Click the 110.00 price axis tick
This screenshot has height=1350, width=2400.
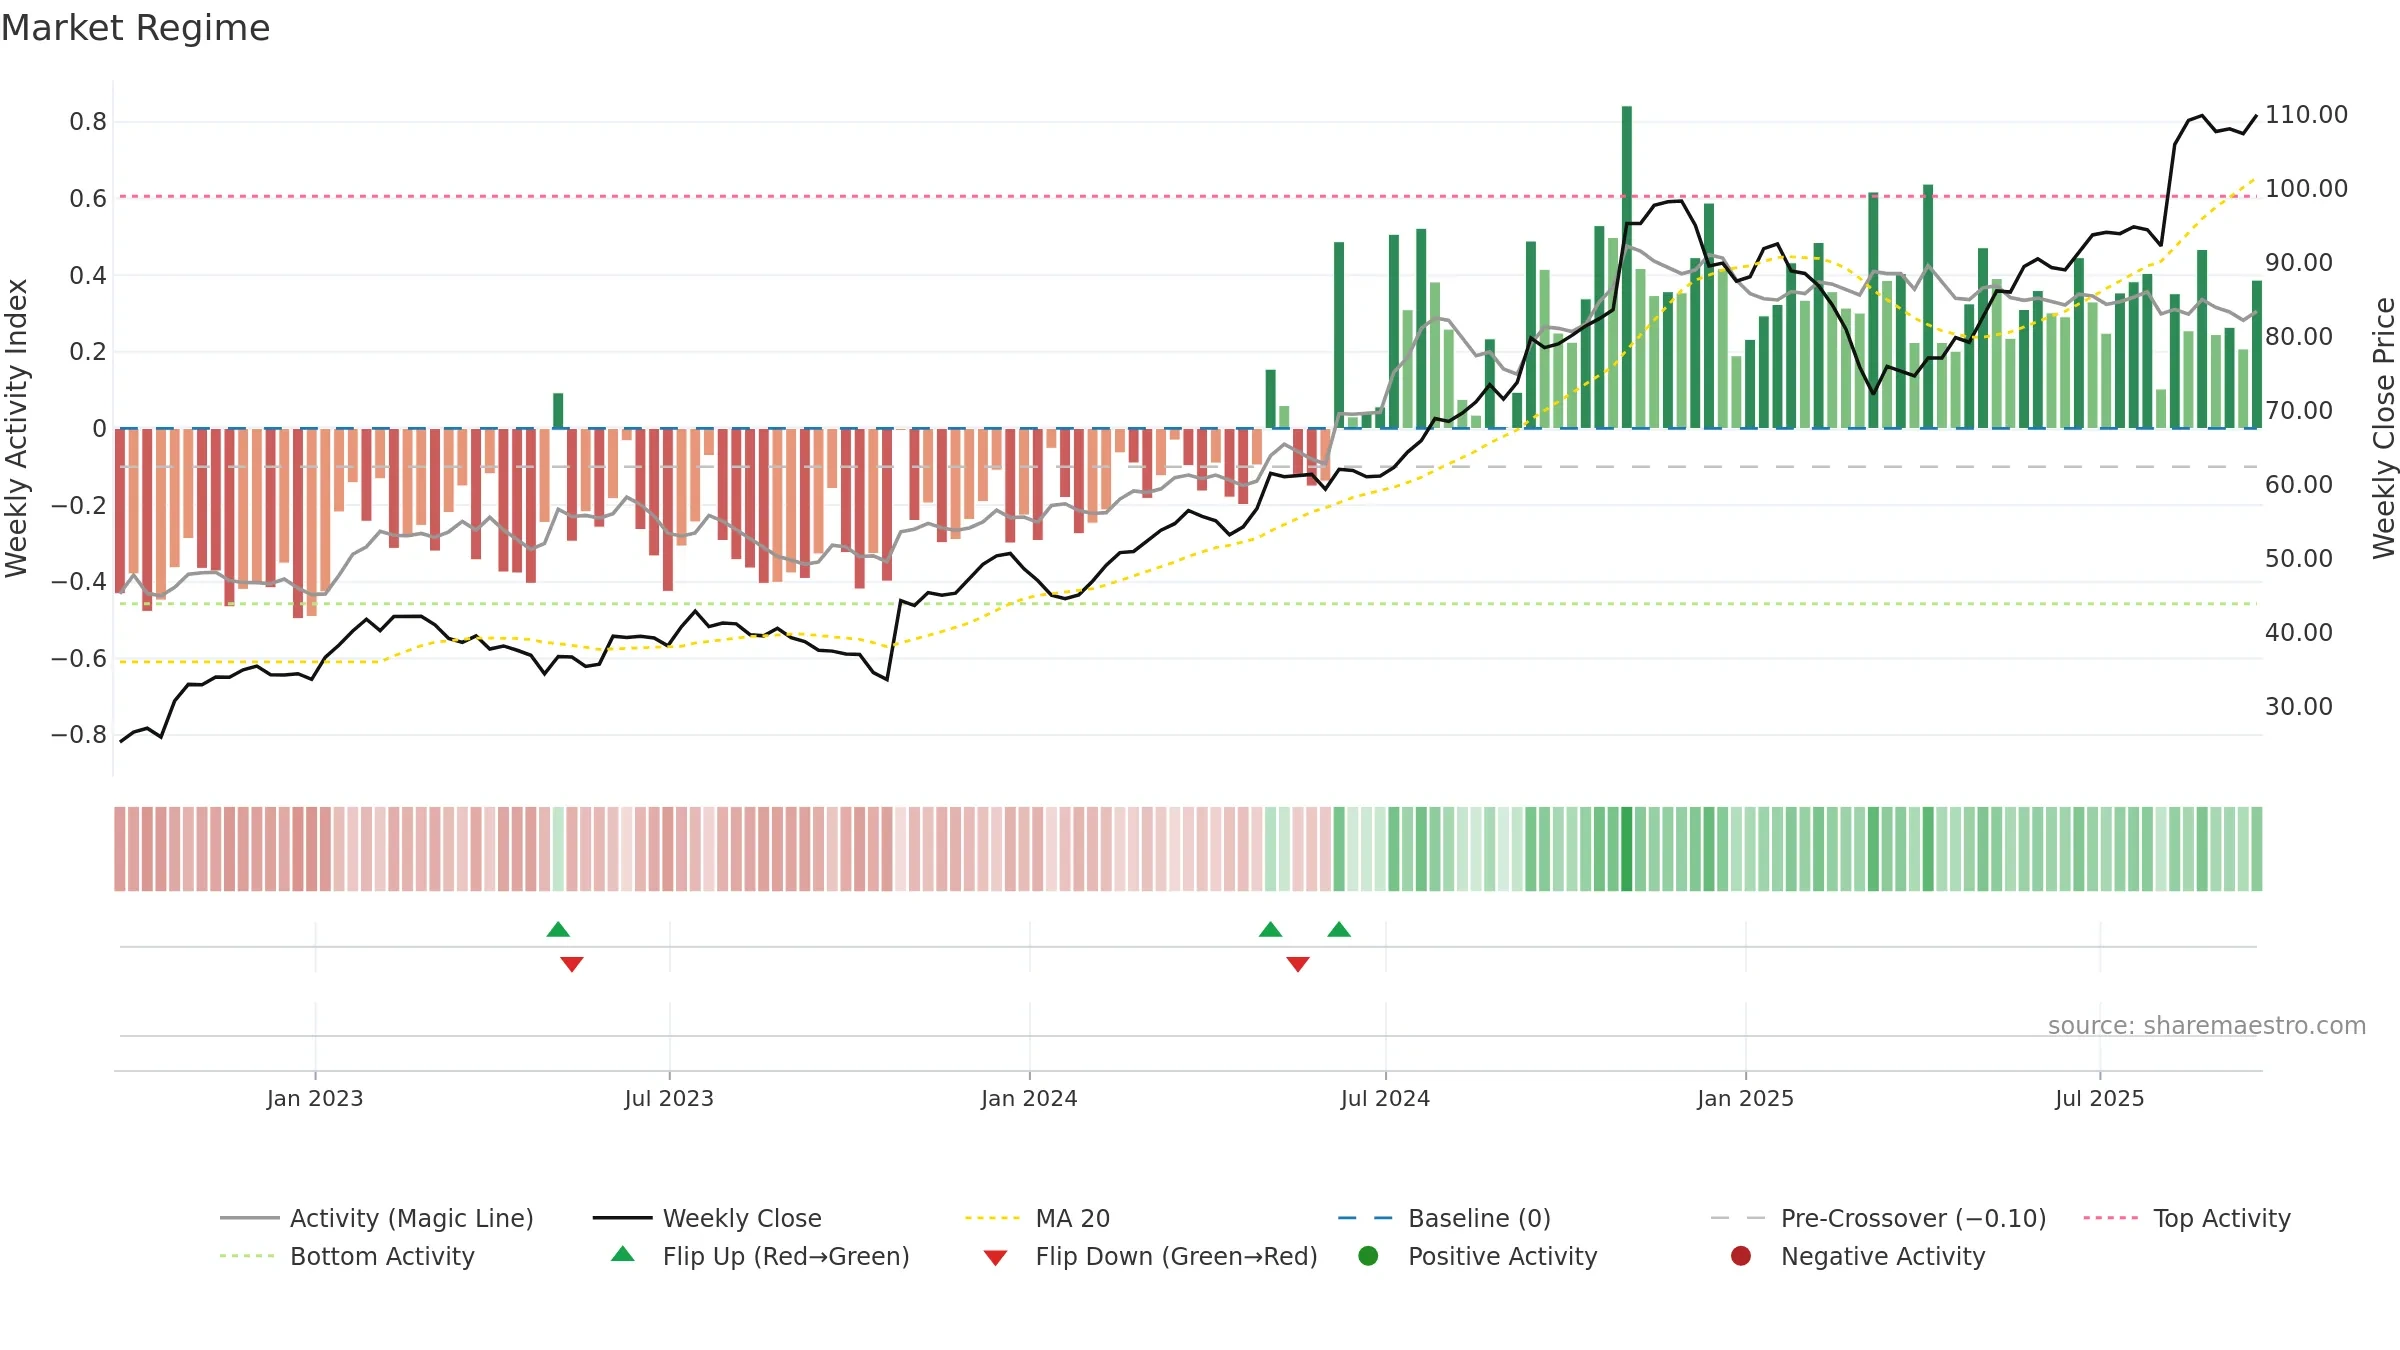pyautogui.click(x=2306, y=115)
